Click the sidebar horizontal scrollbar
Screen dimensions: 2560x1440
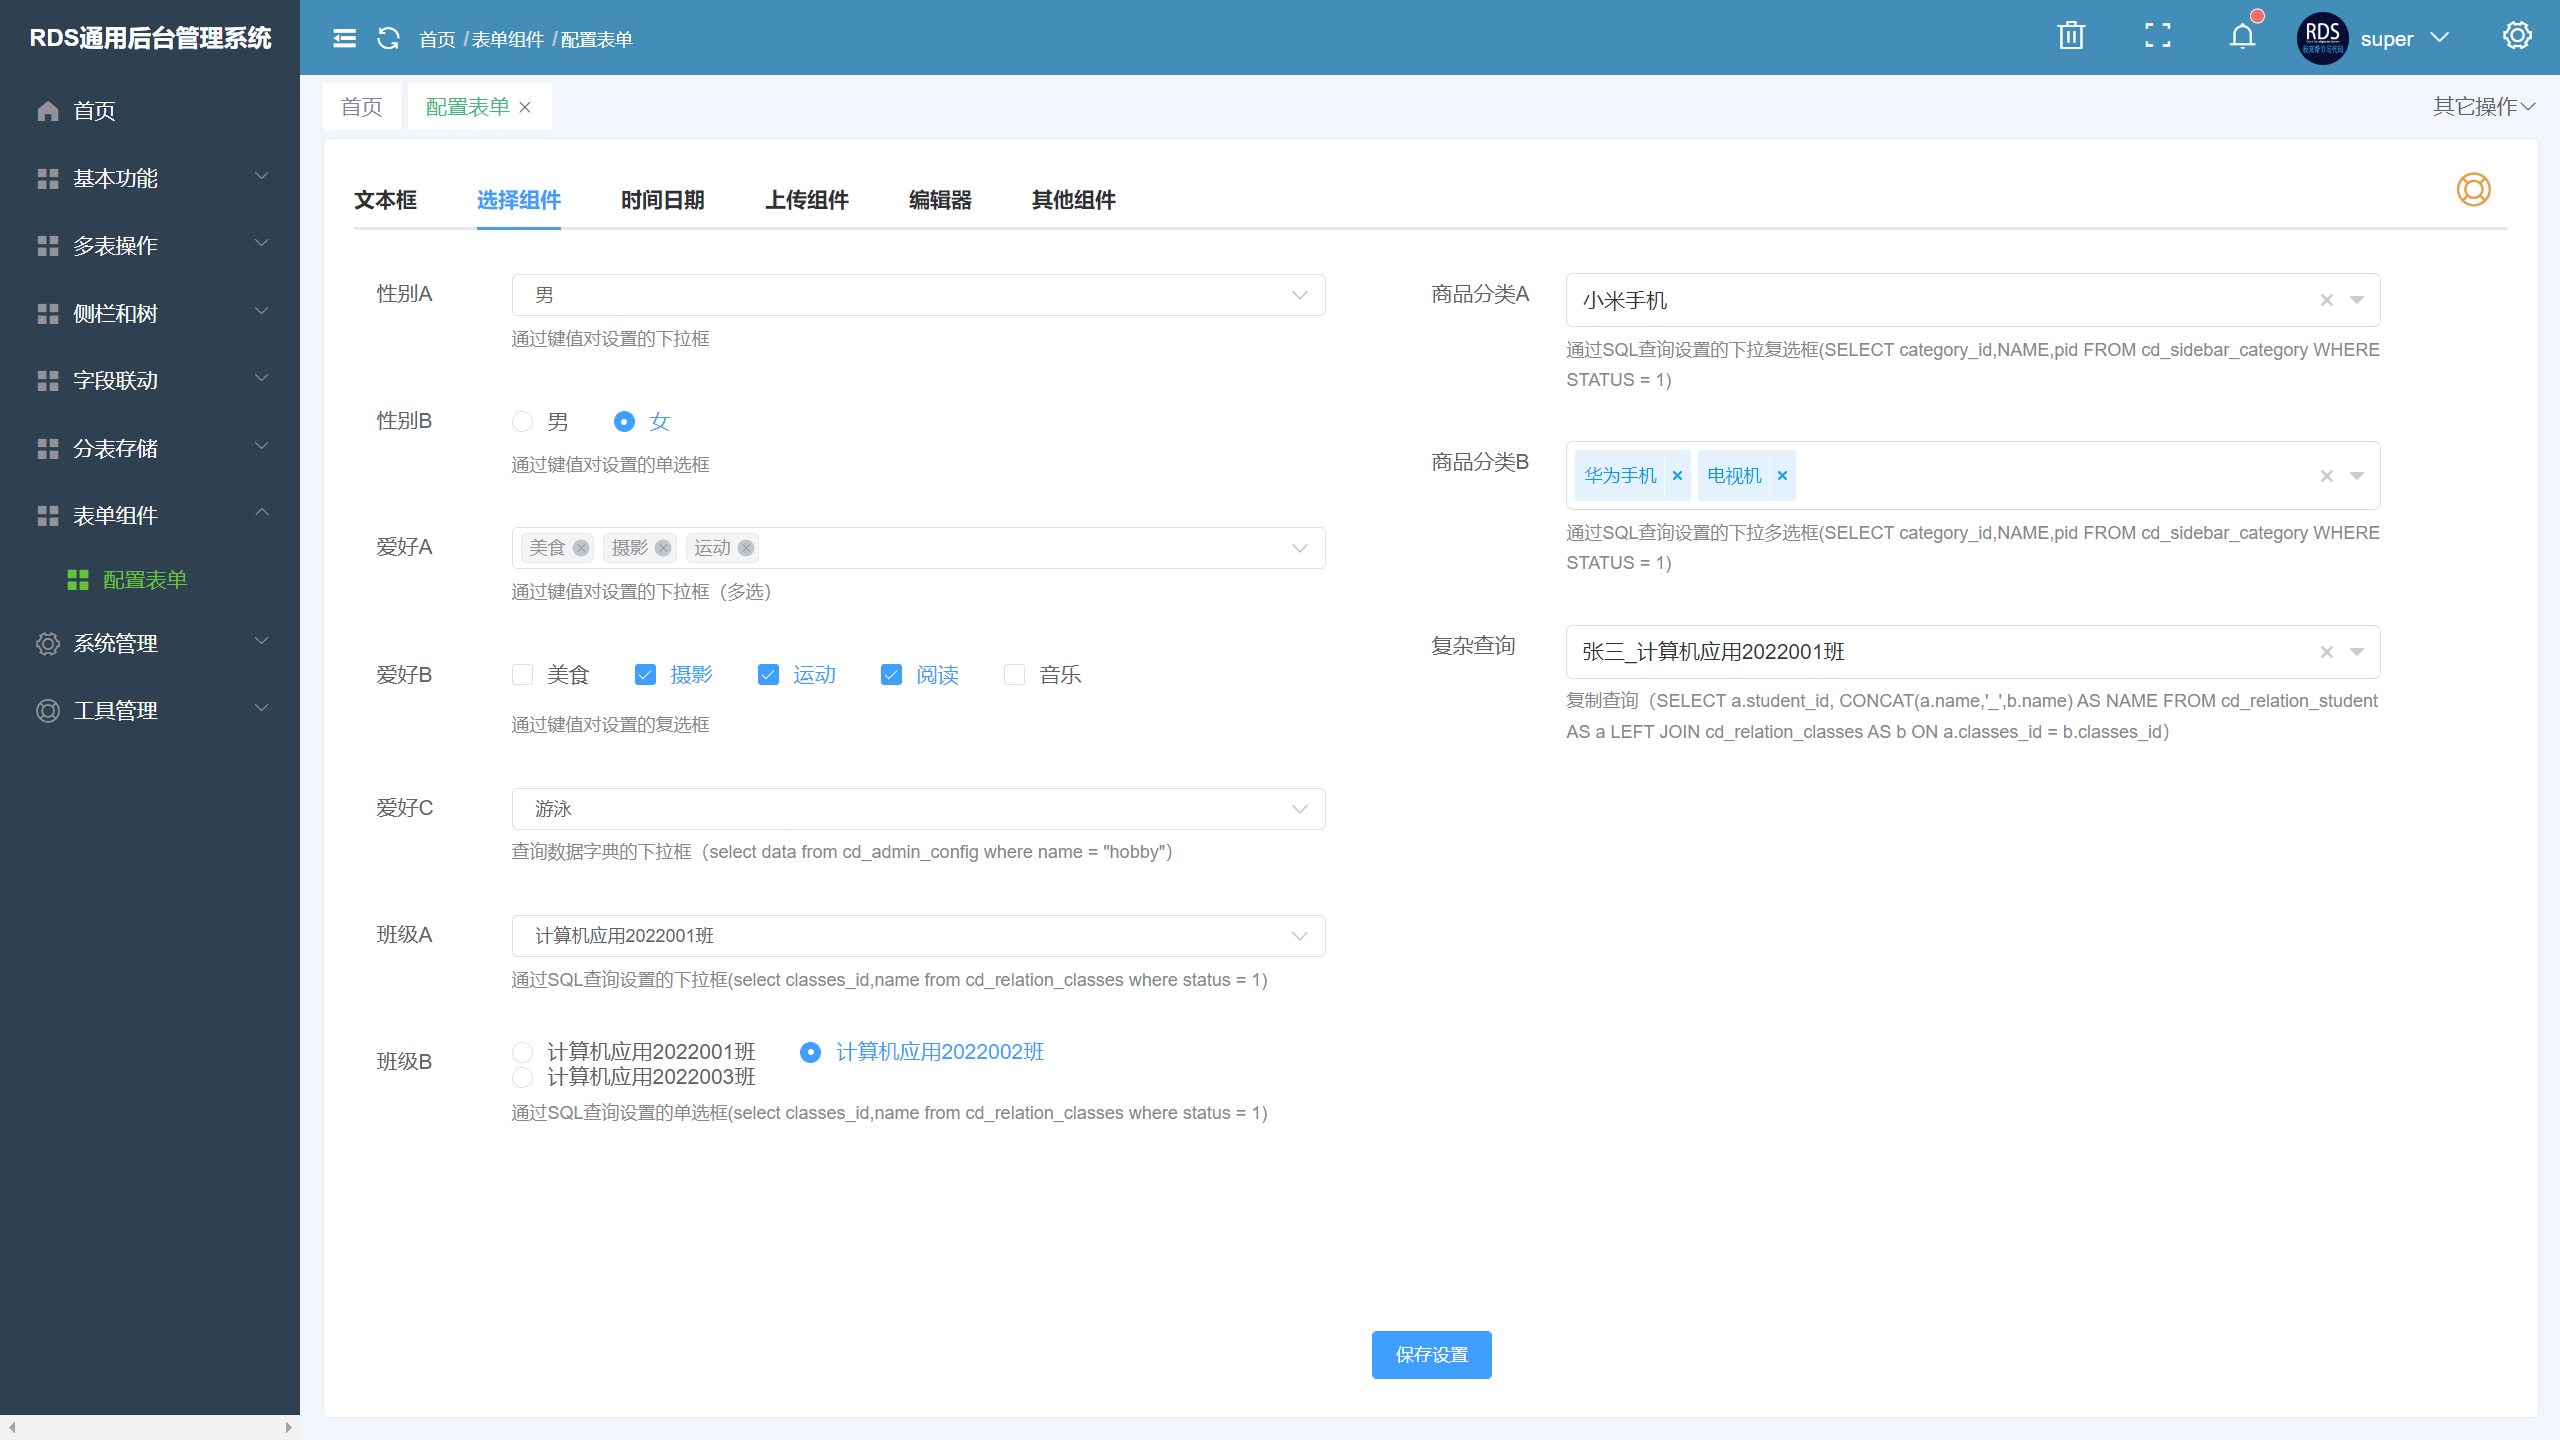150,1427
